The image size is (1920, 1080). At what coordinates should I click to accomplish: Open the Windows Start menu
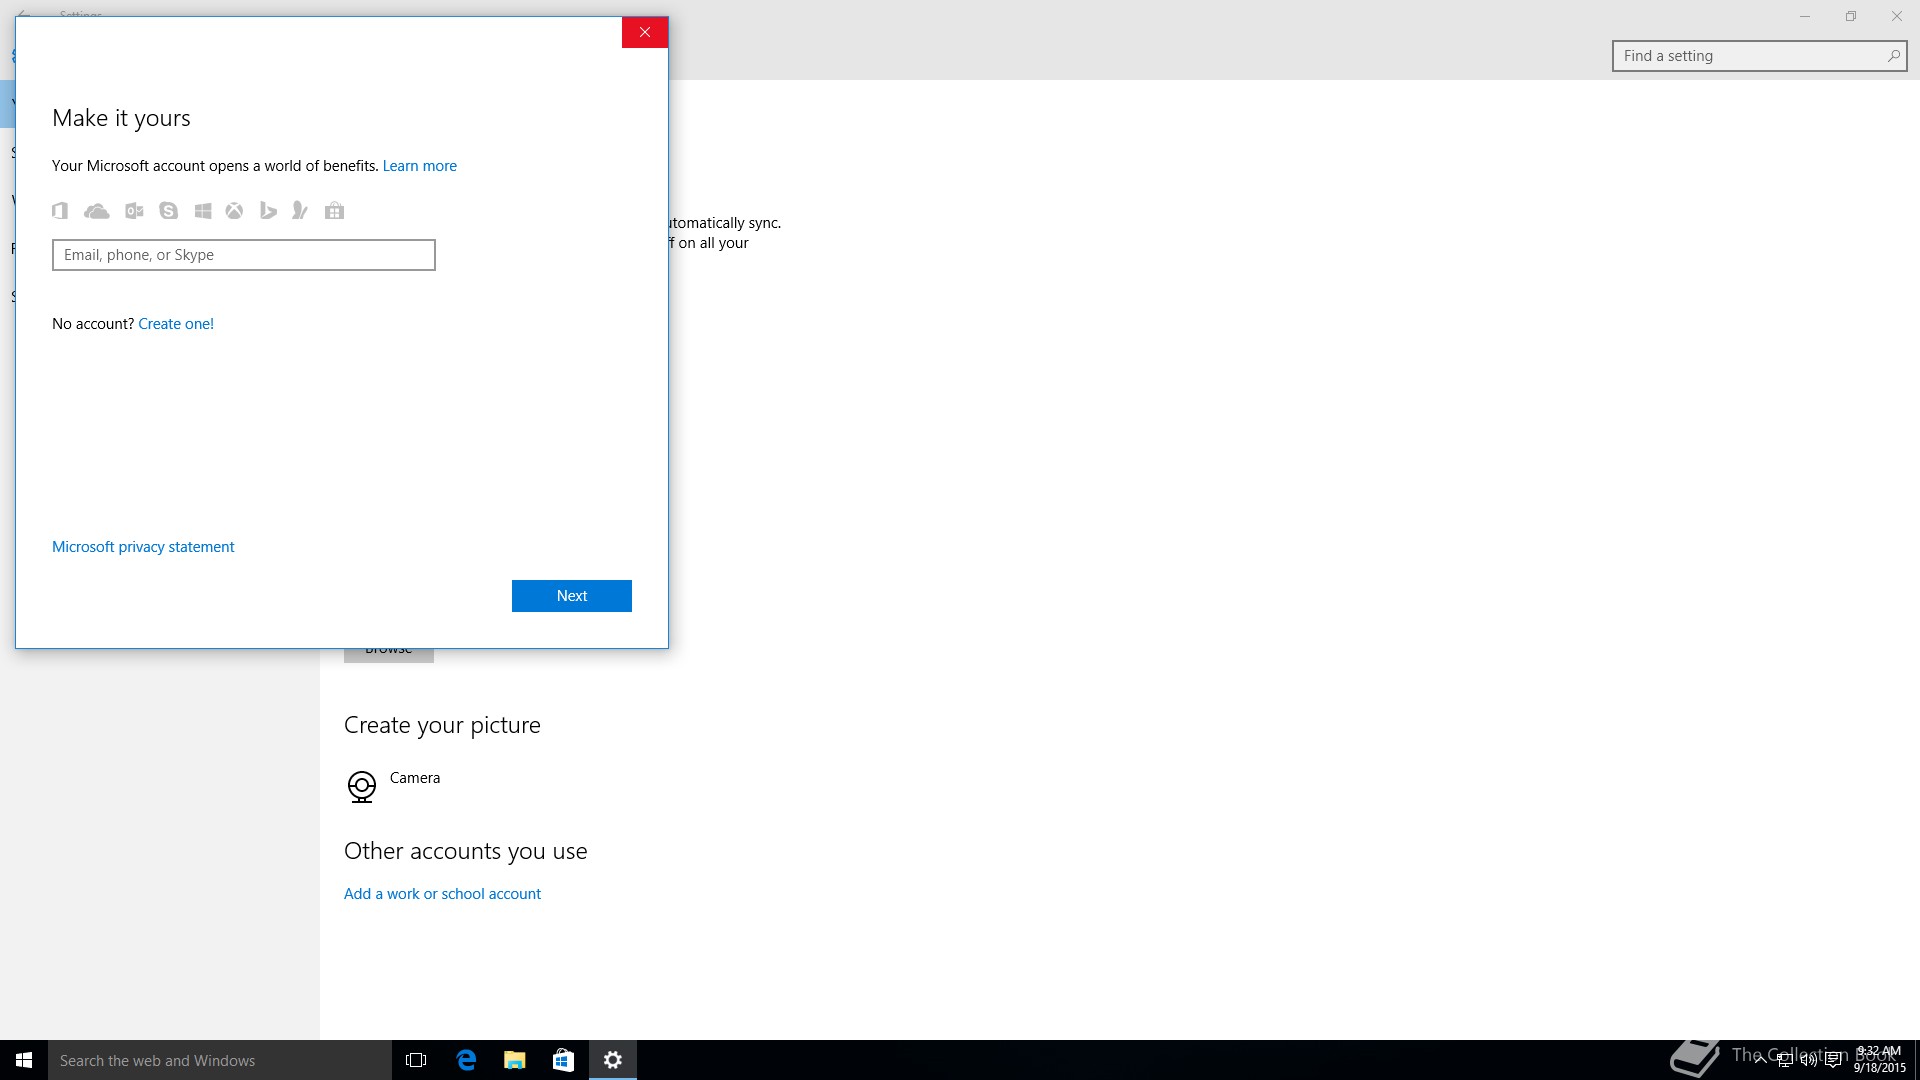tap(24, 1060)
